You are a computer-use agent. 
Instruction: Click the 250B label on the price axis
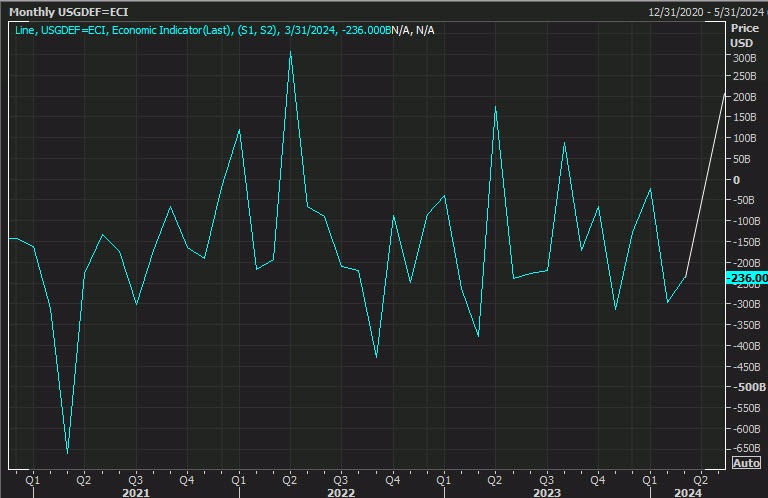coord(744,76)
